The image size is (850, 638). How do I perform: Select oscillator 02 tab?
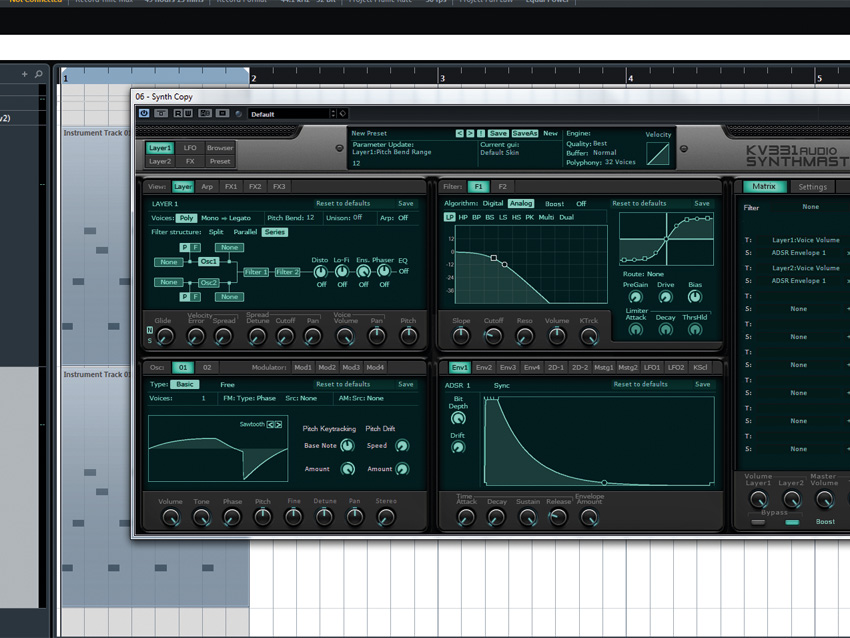(207, 368)
